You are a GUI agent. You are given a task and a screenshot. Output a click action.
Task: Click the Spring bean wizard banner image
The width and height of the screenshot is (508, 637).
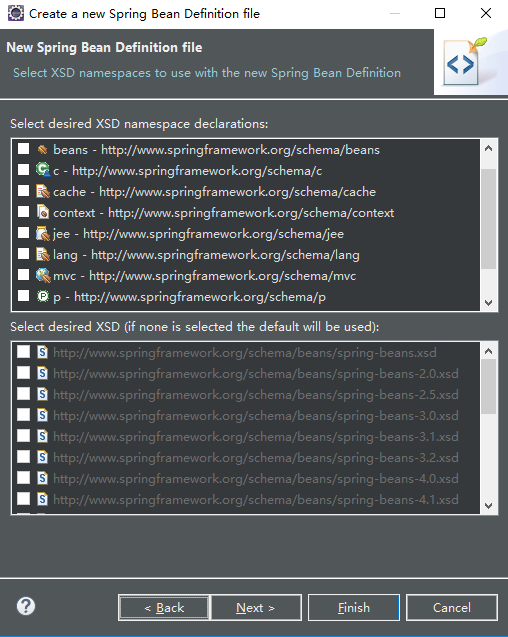[471, 62]
